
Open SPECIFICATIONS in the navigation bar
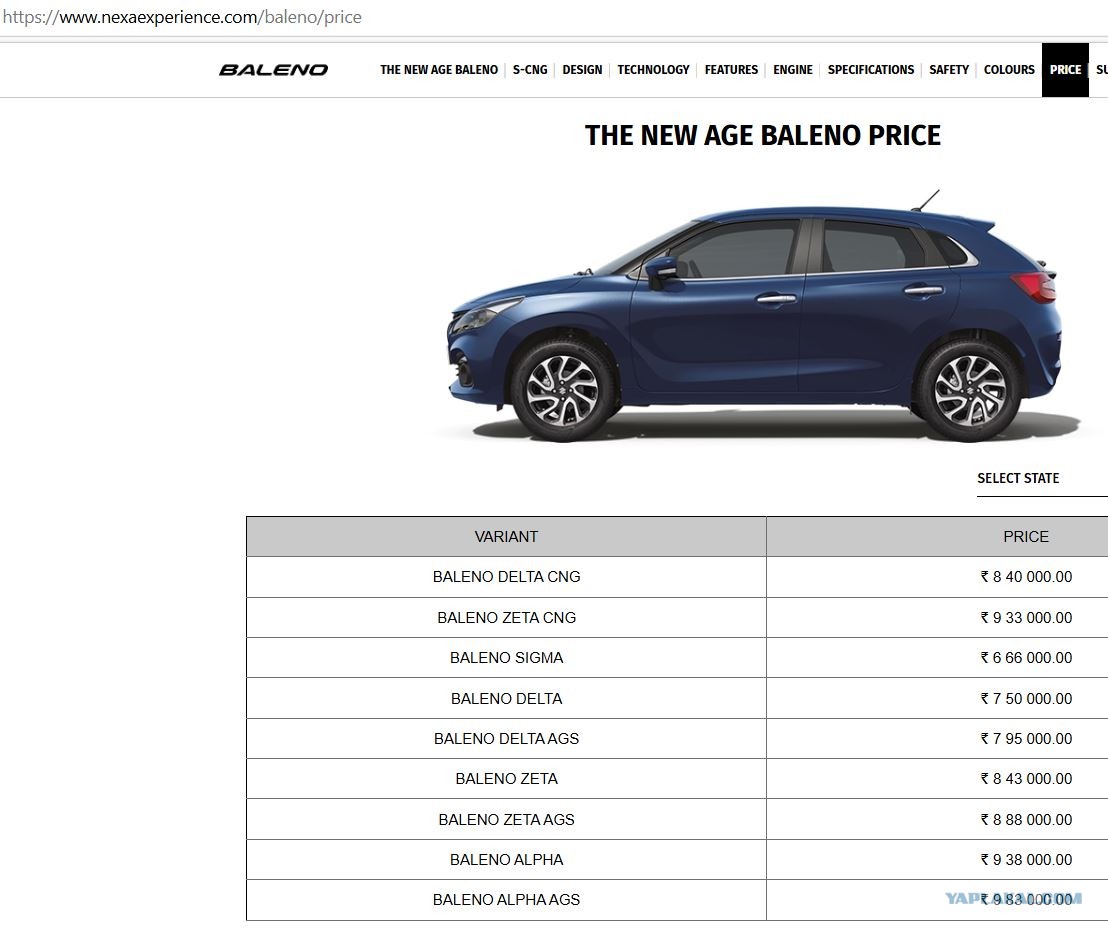pos(871,70)
